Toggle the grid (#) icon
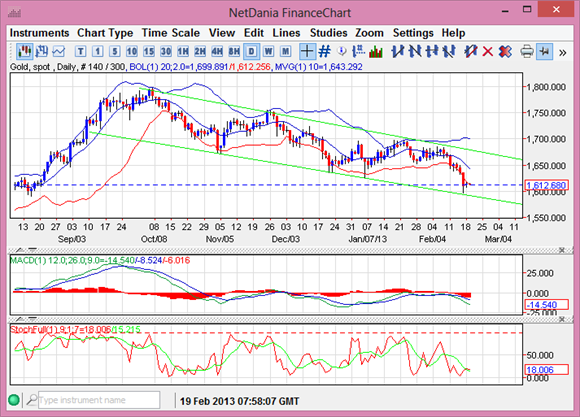 324,51
